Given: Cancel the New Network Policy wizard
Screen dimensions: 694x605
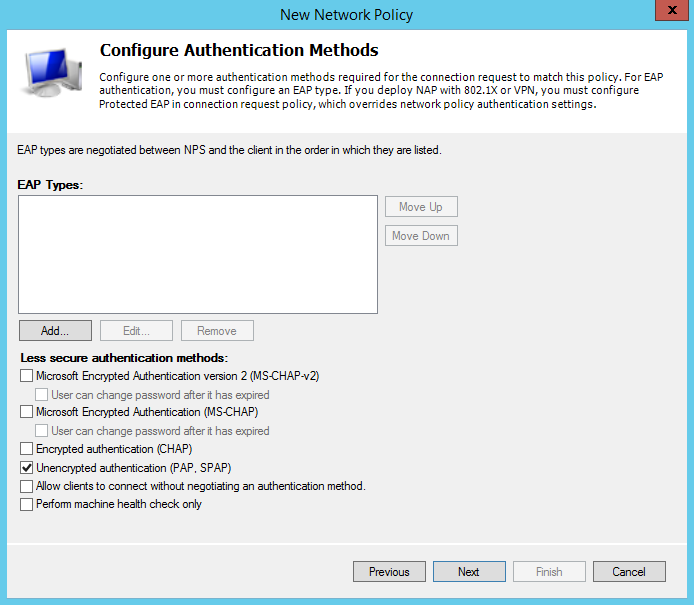Looking at the screenshot, I should click(x=629, y=572).
